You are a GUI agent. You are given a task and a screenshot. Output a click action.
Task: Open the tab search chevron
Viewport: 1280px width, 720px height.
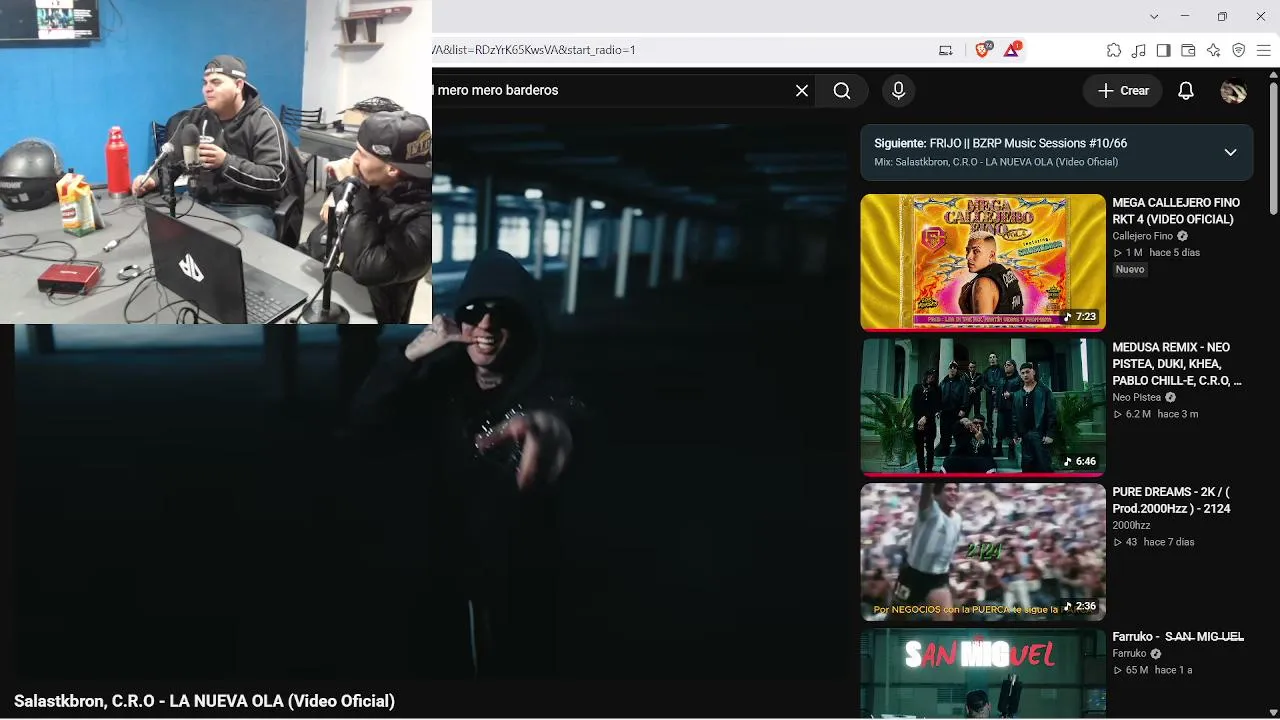coord(1154,16)
